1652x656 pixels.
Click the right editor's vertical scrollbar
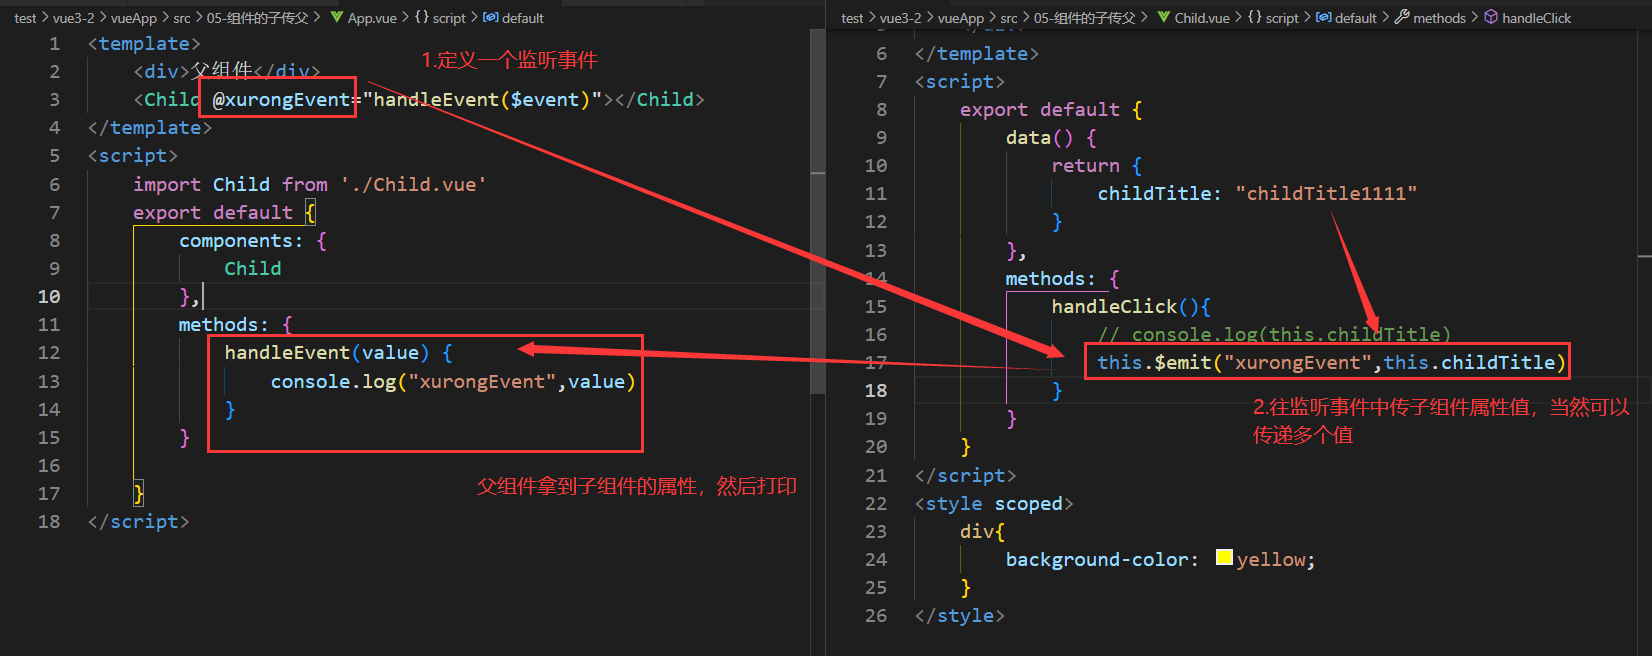[x=1645, y=343]
